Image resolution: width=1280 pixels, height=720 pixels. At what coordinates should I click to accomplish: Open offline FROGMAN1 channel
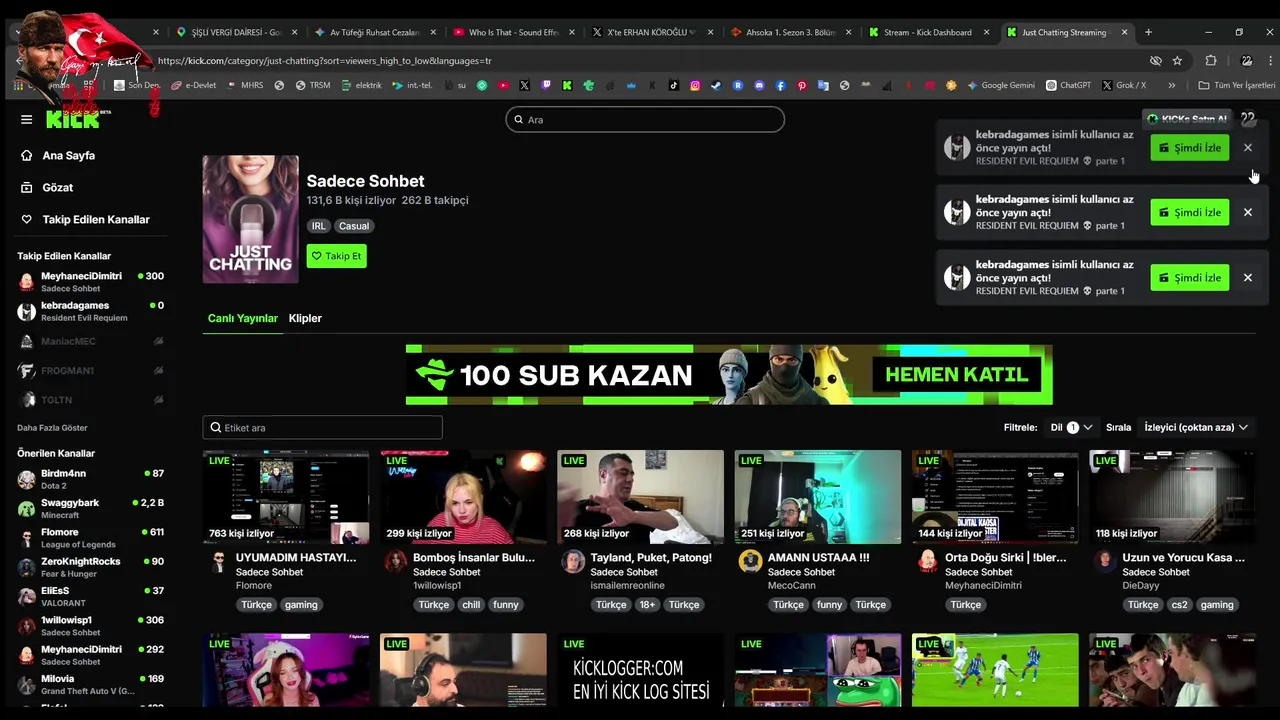tap(90, 371)
